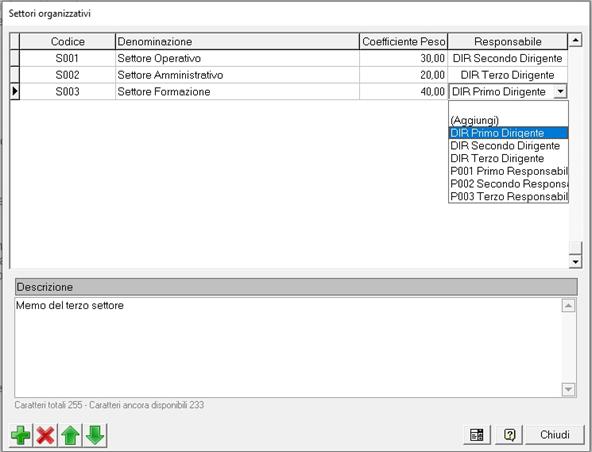The image size is (592, 452).
Task: Click the red X delete icon
Action: [x=45, y=435]
